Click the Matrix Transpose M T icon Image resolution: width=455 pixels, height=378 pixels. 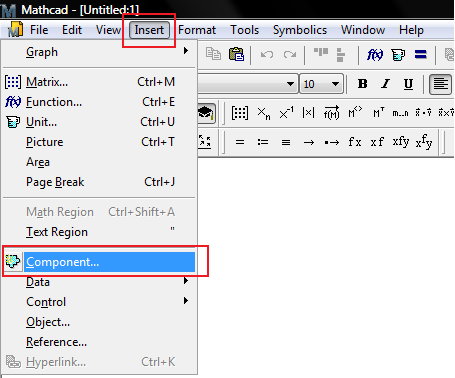click(x=378, y=113)
